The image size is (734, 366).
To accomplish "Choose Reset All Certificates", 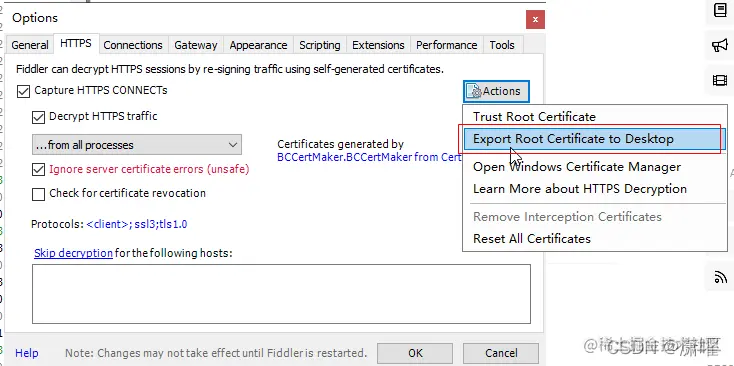I will pos(595,239).
